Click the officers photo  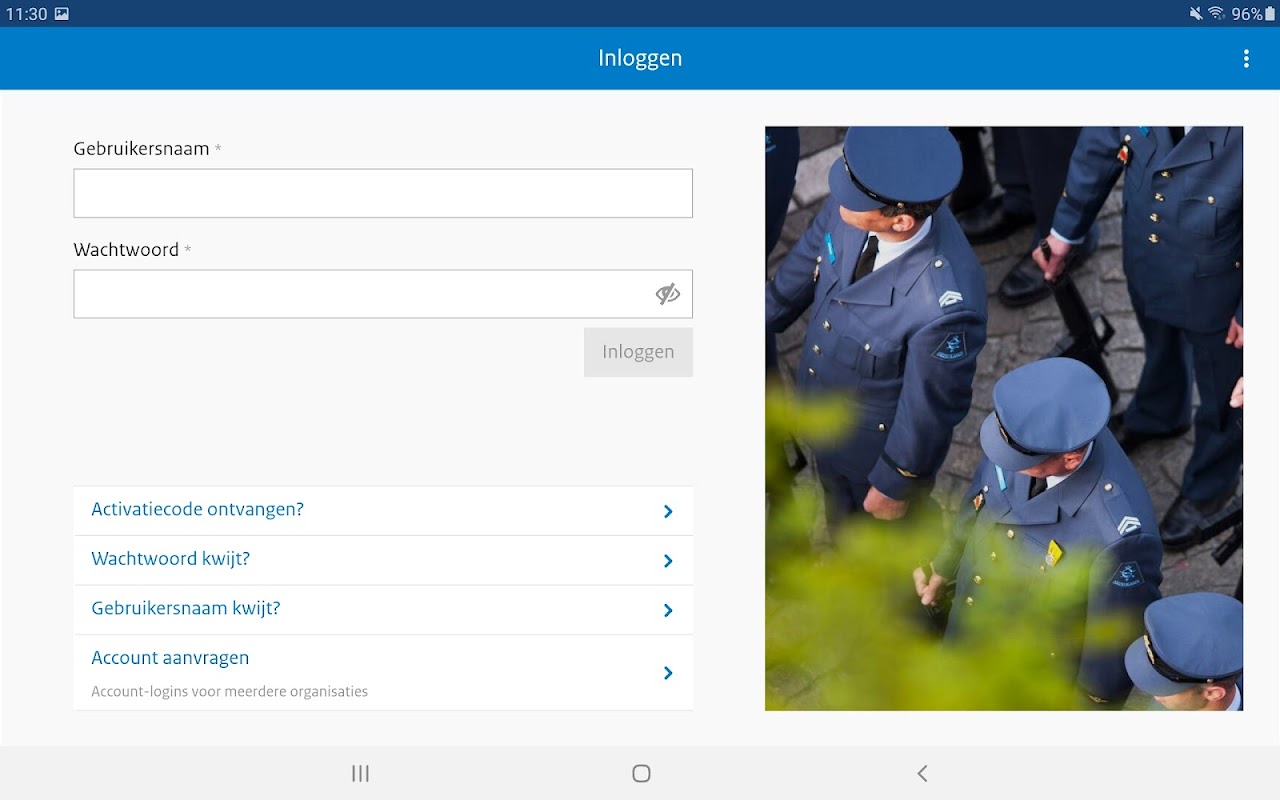[1004, 418]
